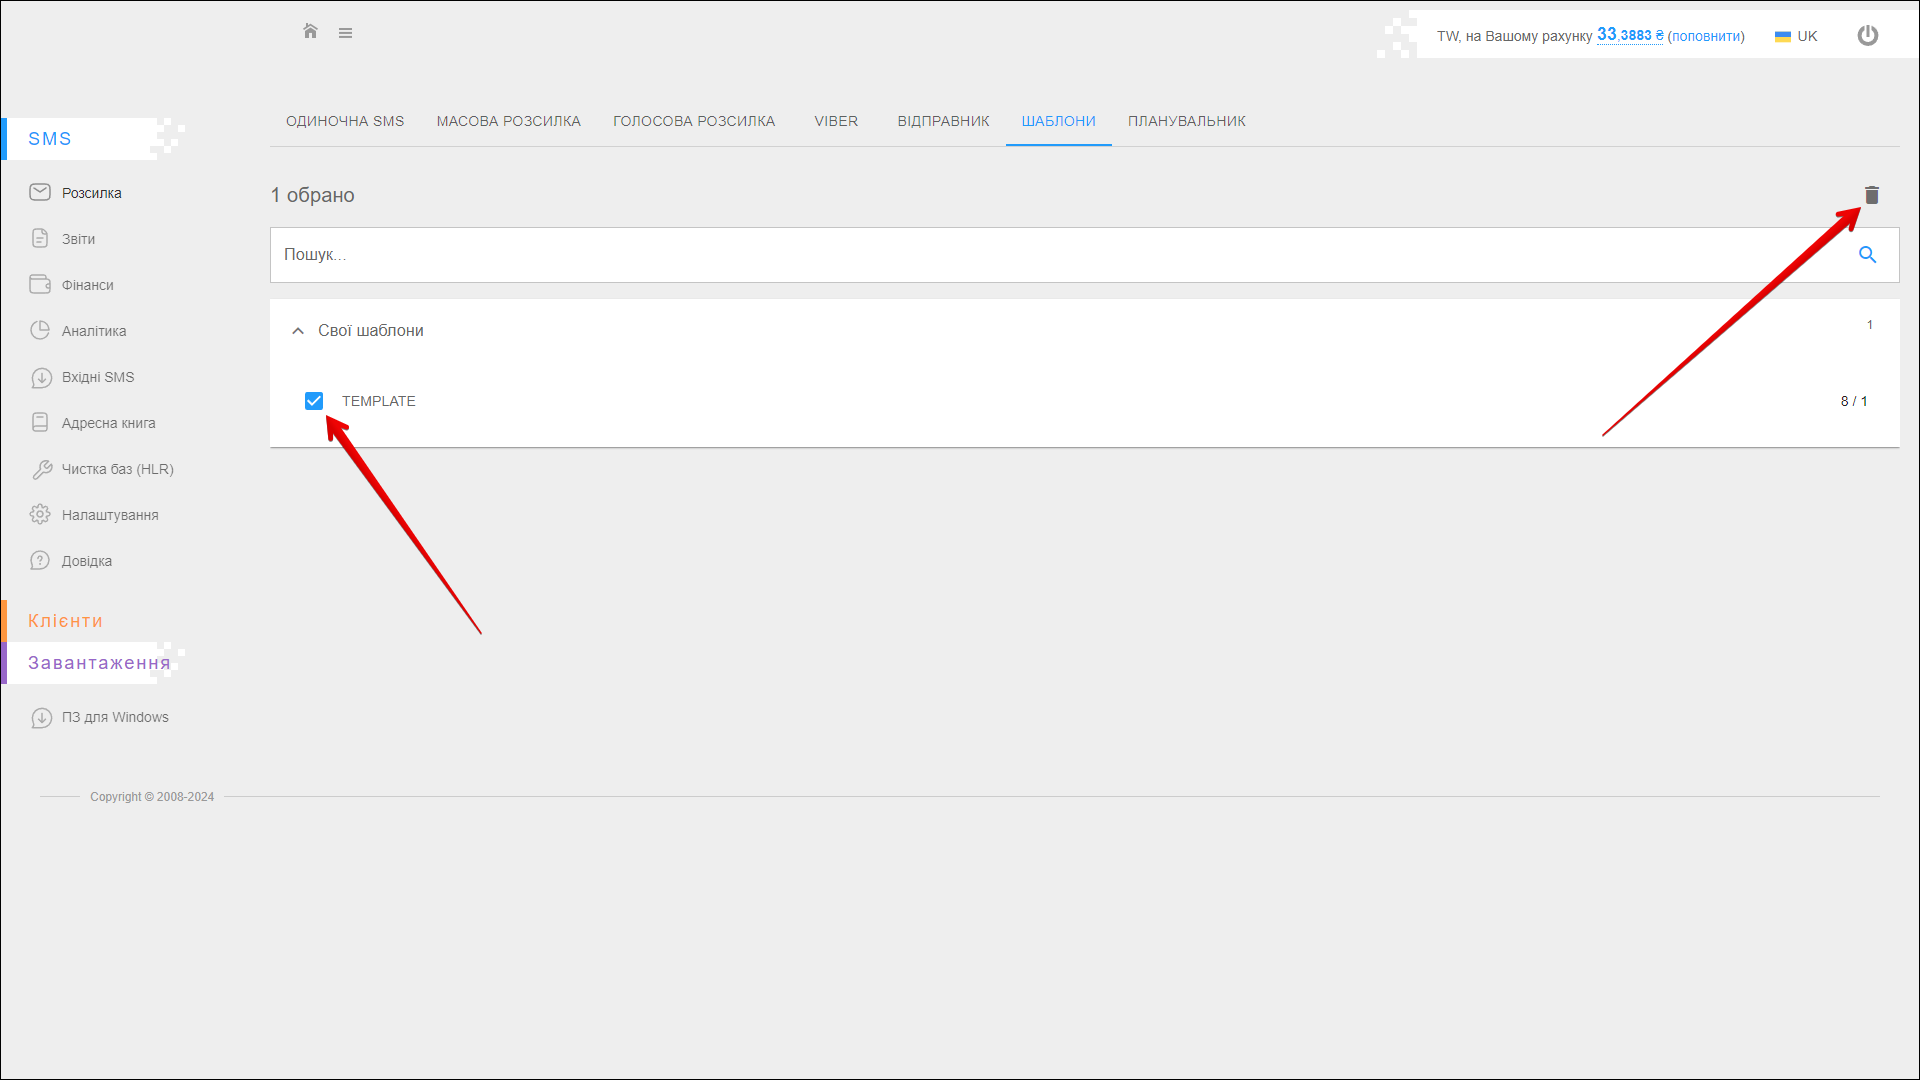Screen dimensions: 1920x1080
Task: Click Аналітика pie chart icon
Action: point(40,331)
